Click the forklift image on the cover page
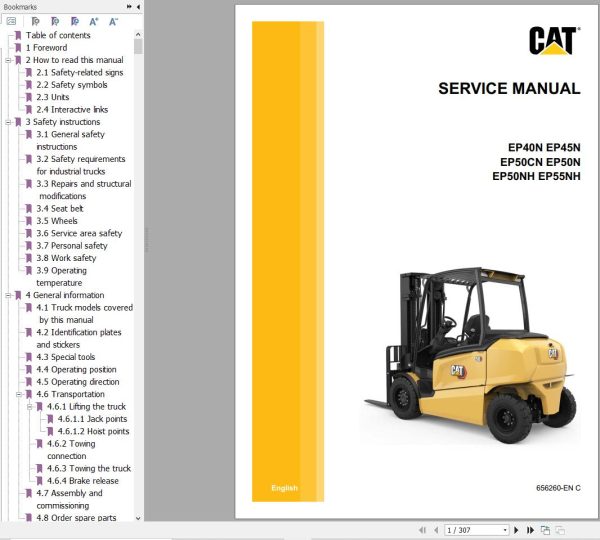 click(470, 354)
